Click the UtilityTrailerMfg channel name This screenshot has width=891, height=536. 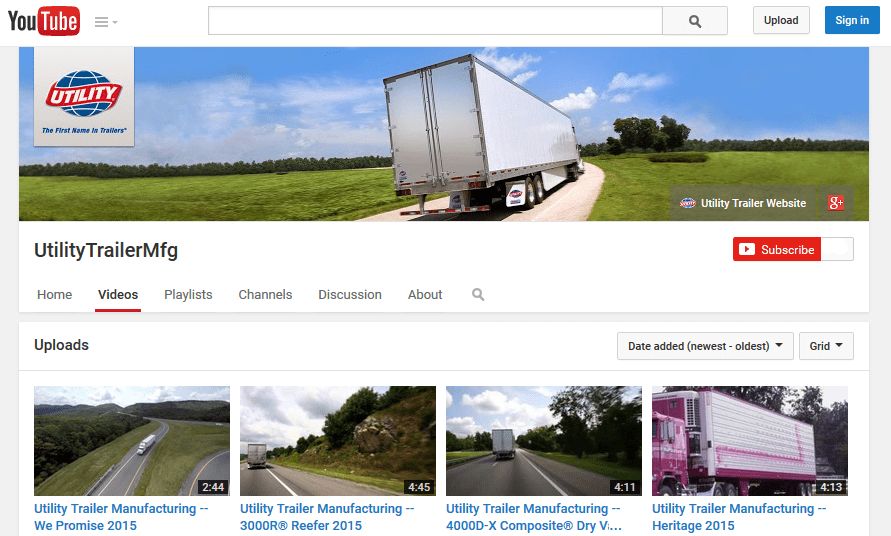click(x=106, y=250)
